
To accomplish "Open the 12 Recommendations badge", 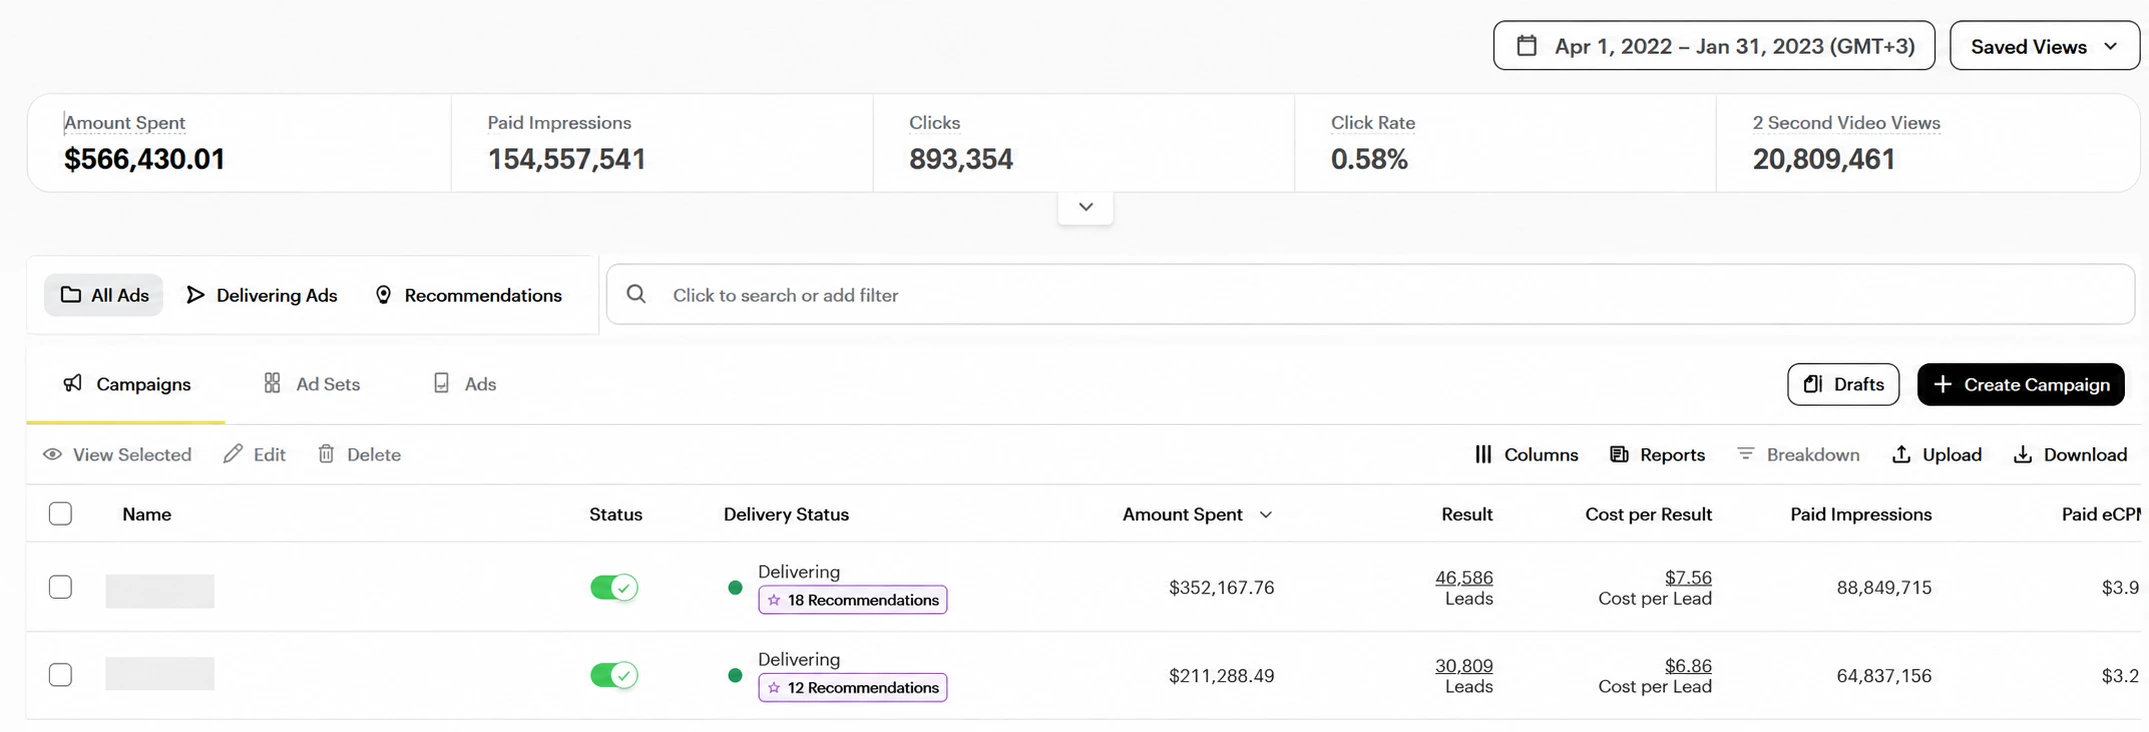I will 853,688.
